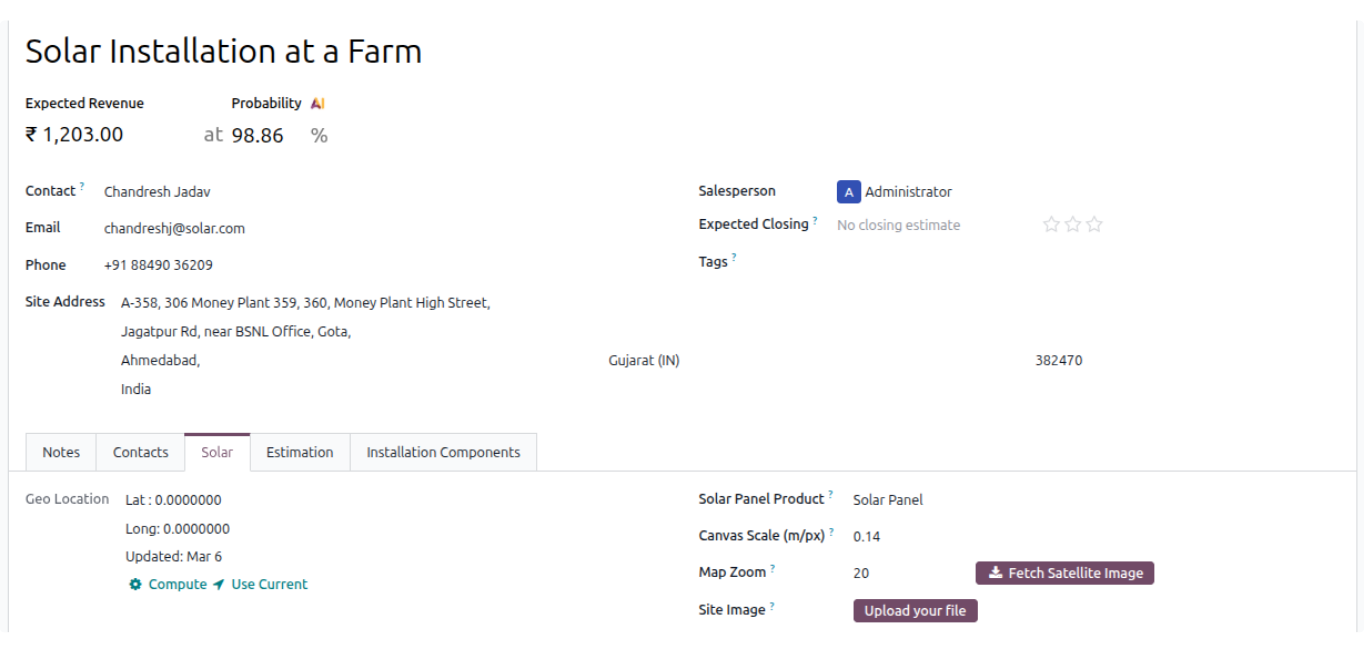The image size is (1364, 653).
Task: Click Updated: Mar 6 text
Action: [x=173, y=556]
